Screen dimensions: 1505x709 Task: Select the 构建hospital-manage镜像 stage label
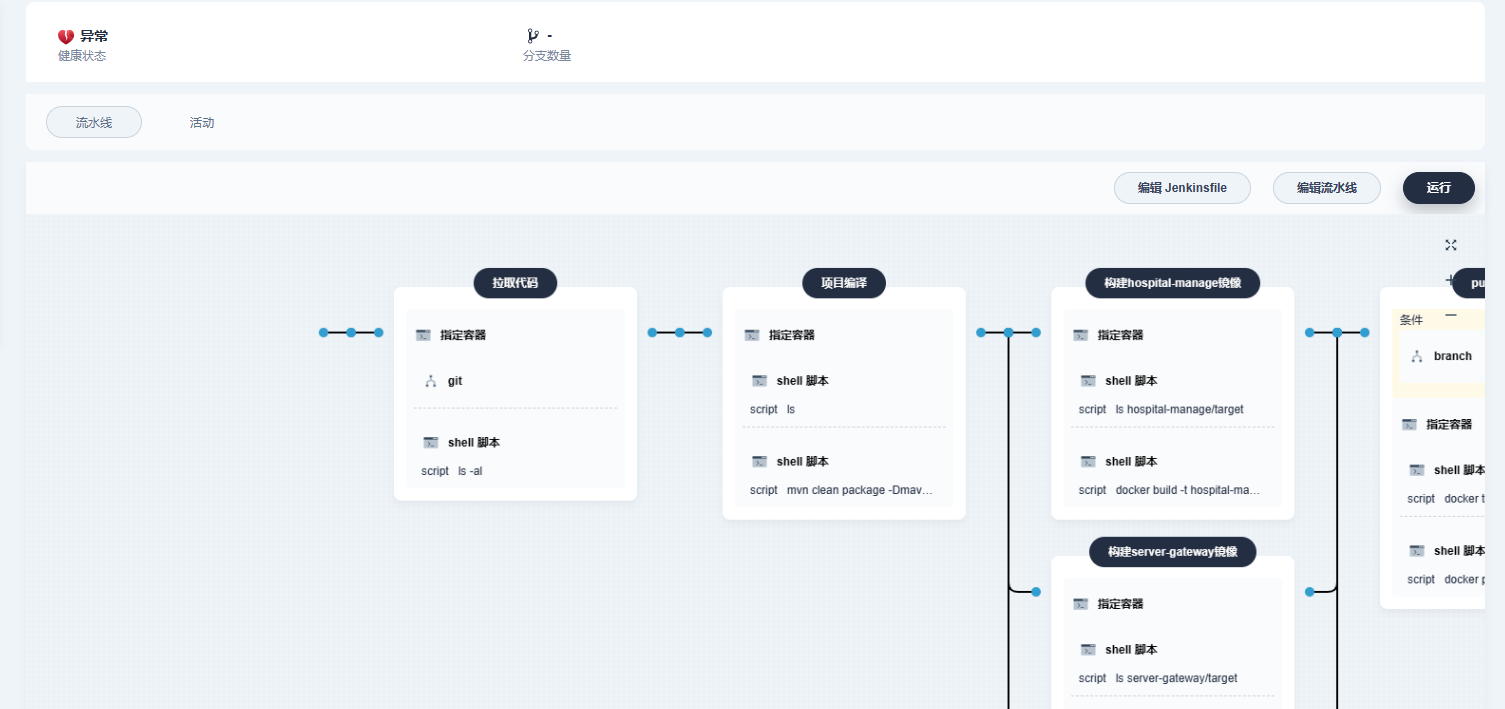pyautogui.click(x=1172, y=283)
